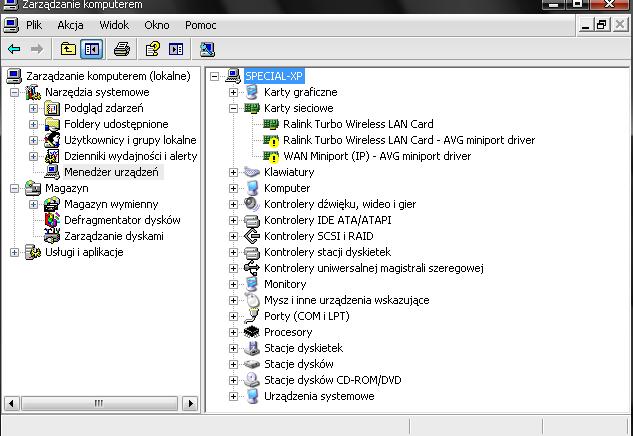Click the Usługi i aplikacje icon
The width and height of the screenshot is (633, 436).
[x=33, y=252]
